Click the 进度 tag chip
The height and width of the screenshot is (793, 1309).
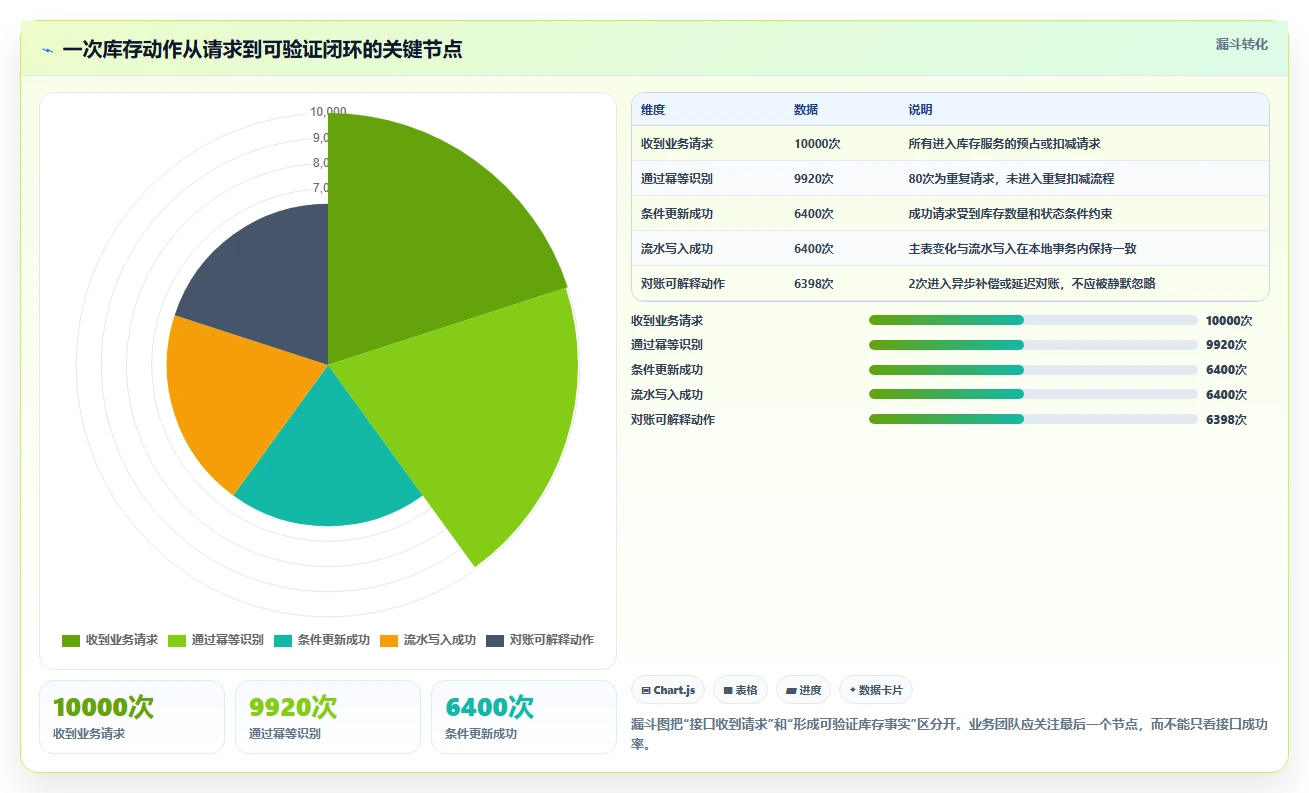803,690
